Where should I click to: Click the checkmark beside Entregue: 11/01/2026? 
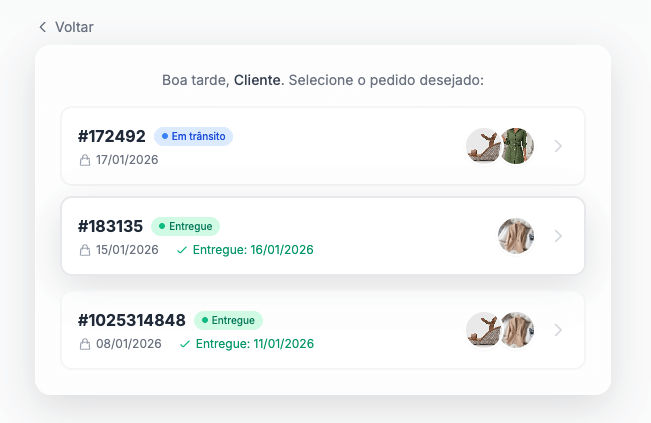(x=185, y=344)
